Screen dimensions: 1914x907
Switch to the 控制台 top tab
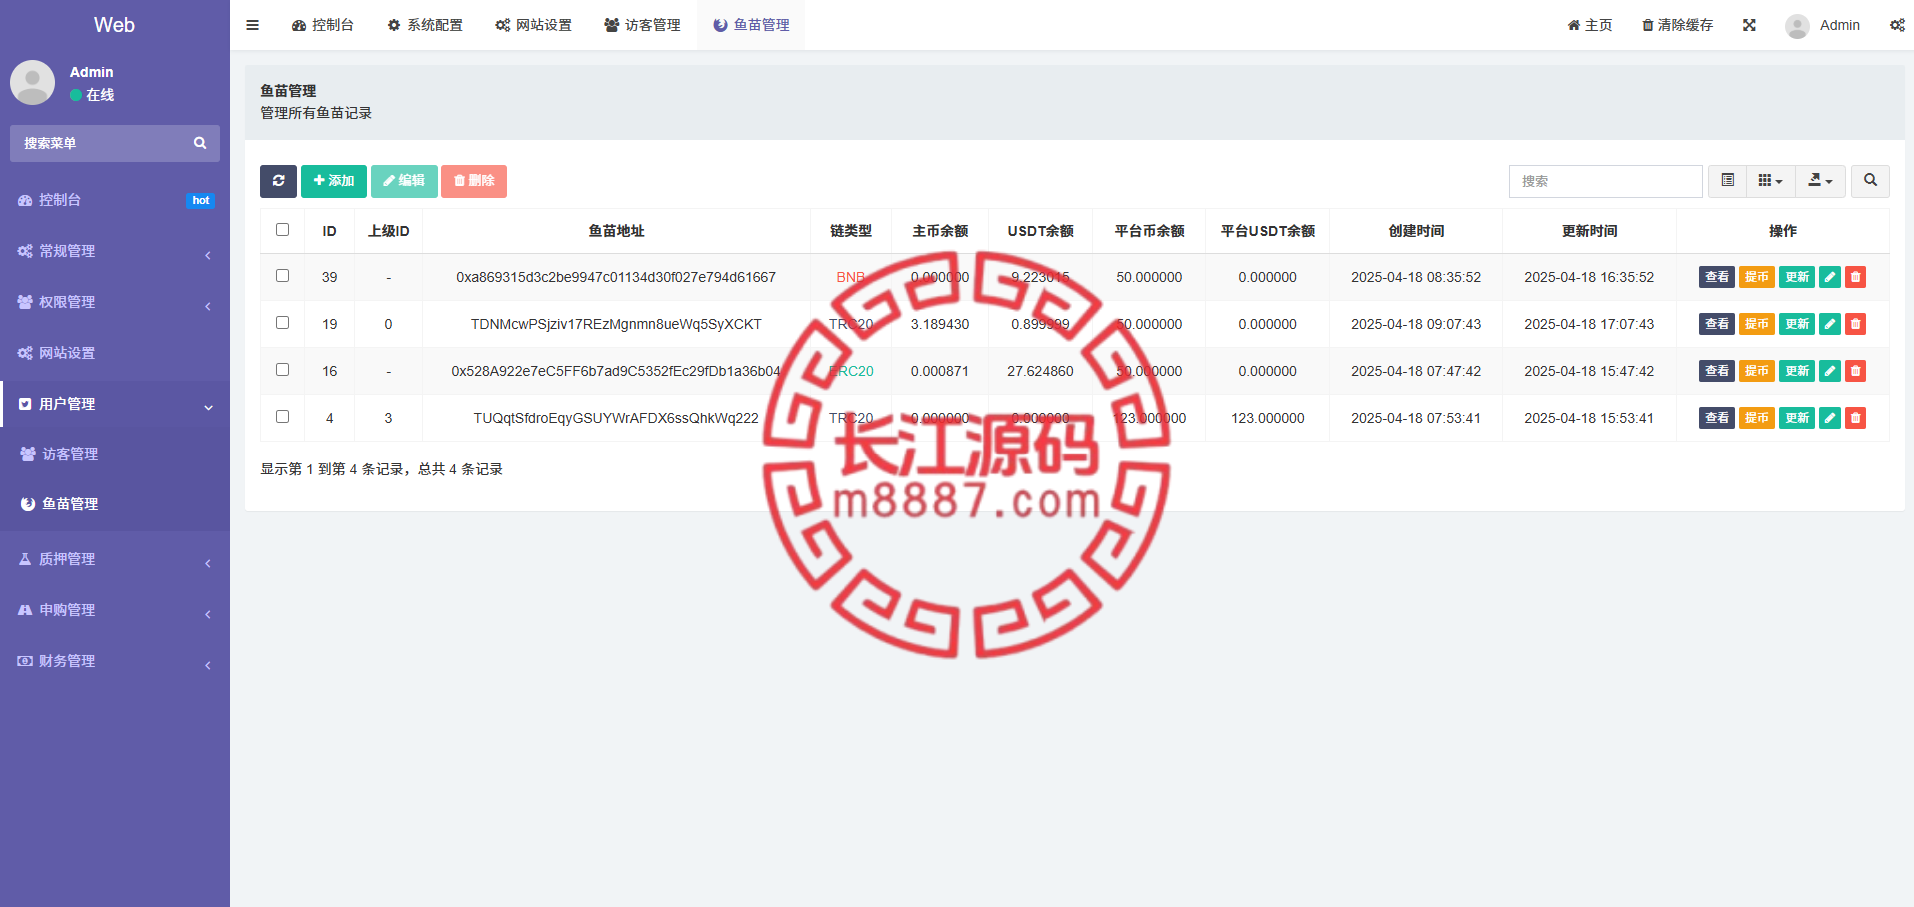pos(322,25)
